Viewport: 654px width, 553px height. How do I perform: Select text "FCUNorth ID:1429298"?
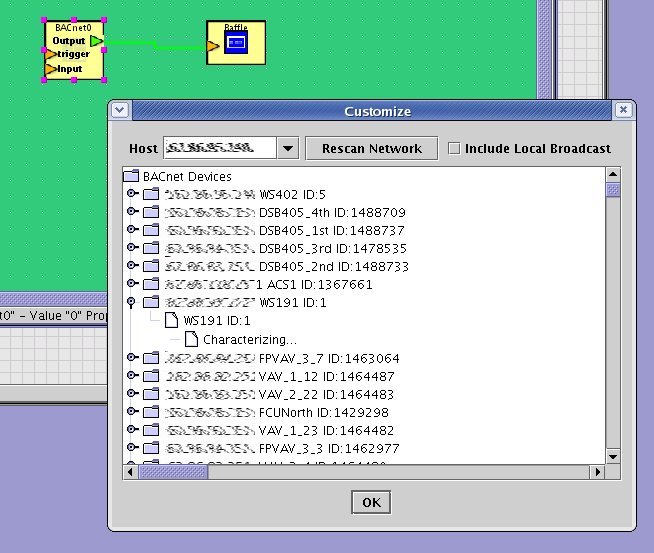click(x=324, y=412)
